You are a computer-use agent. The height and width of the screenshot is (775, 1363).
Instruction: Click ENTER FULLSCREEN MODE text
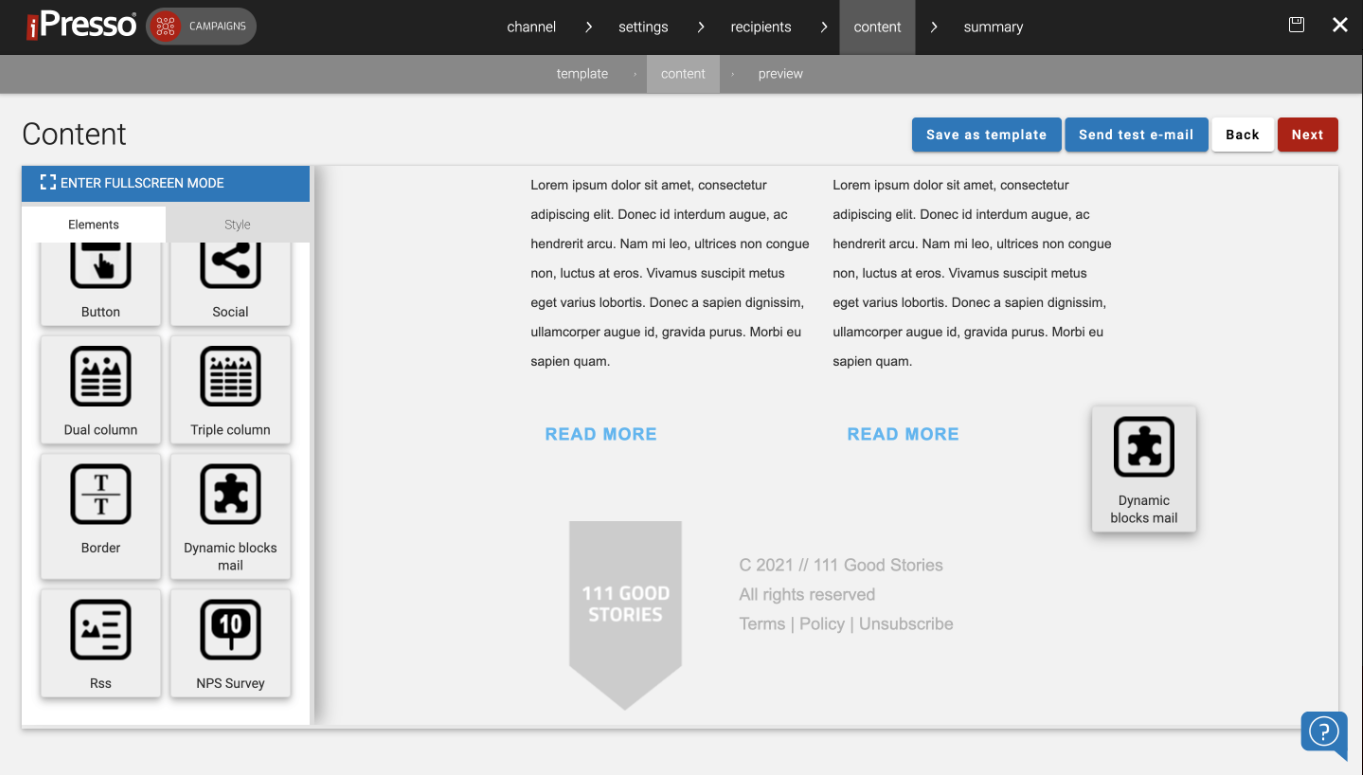click(142, 183)
